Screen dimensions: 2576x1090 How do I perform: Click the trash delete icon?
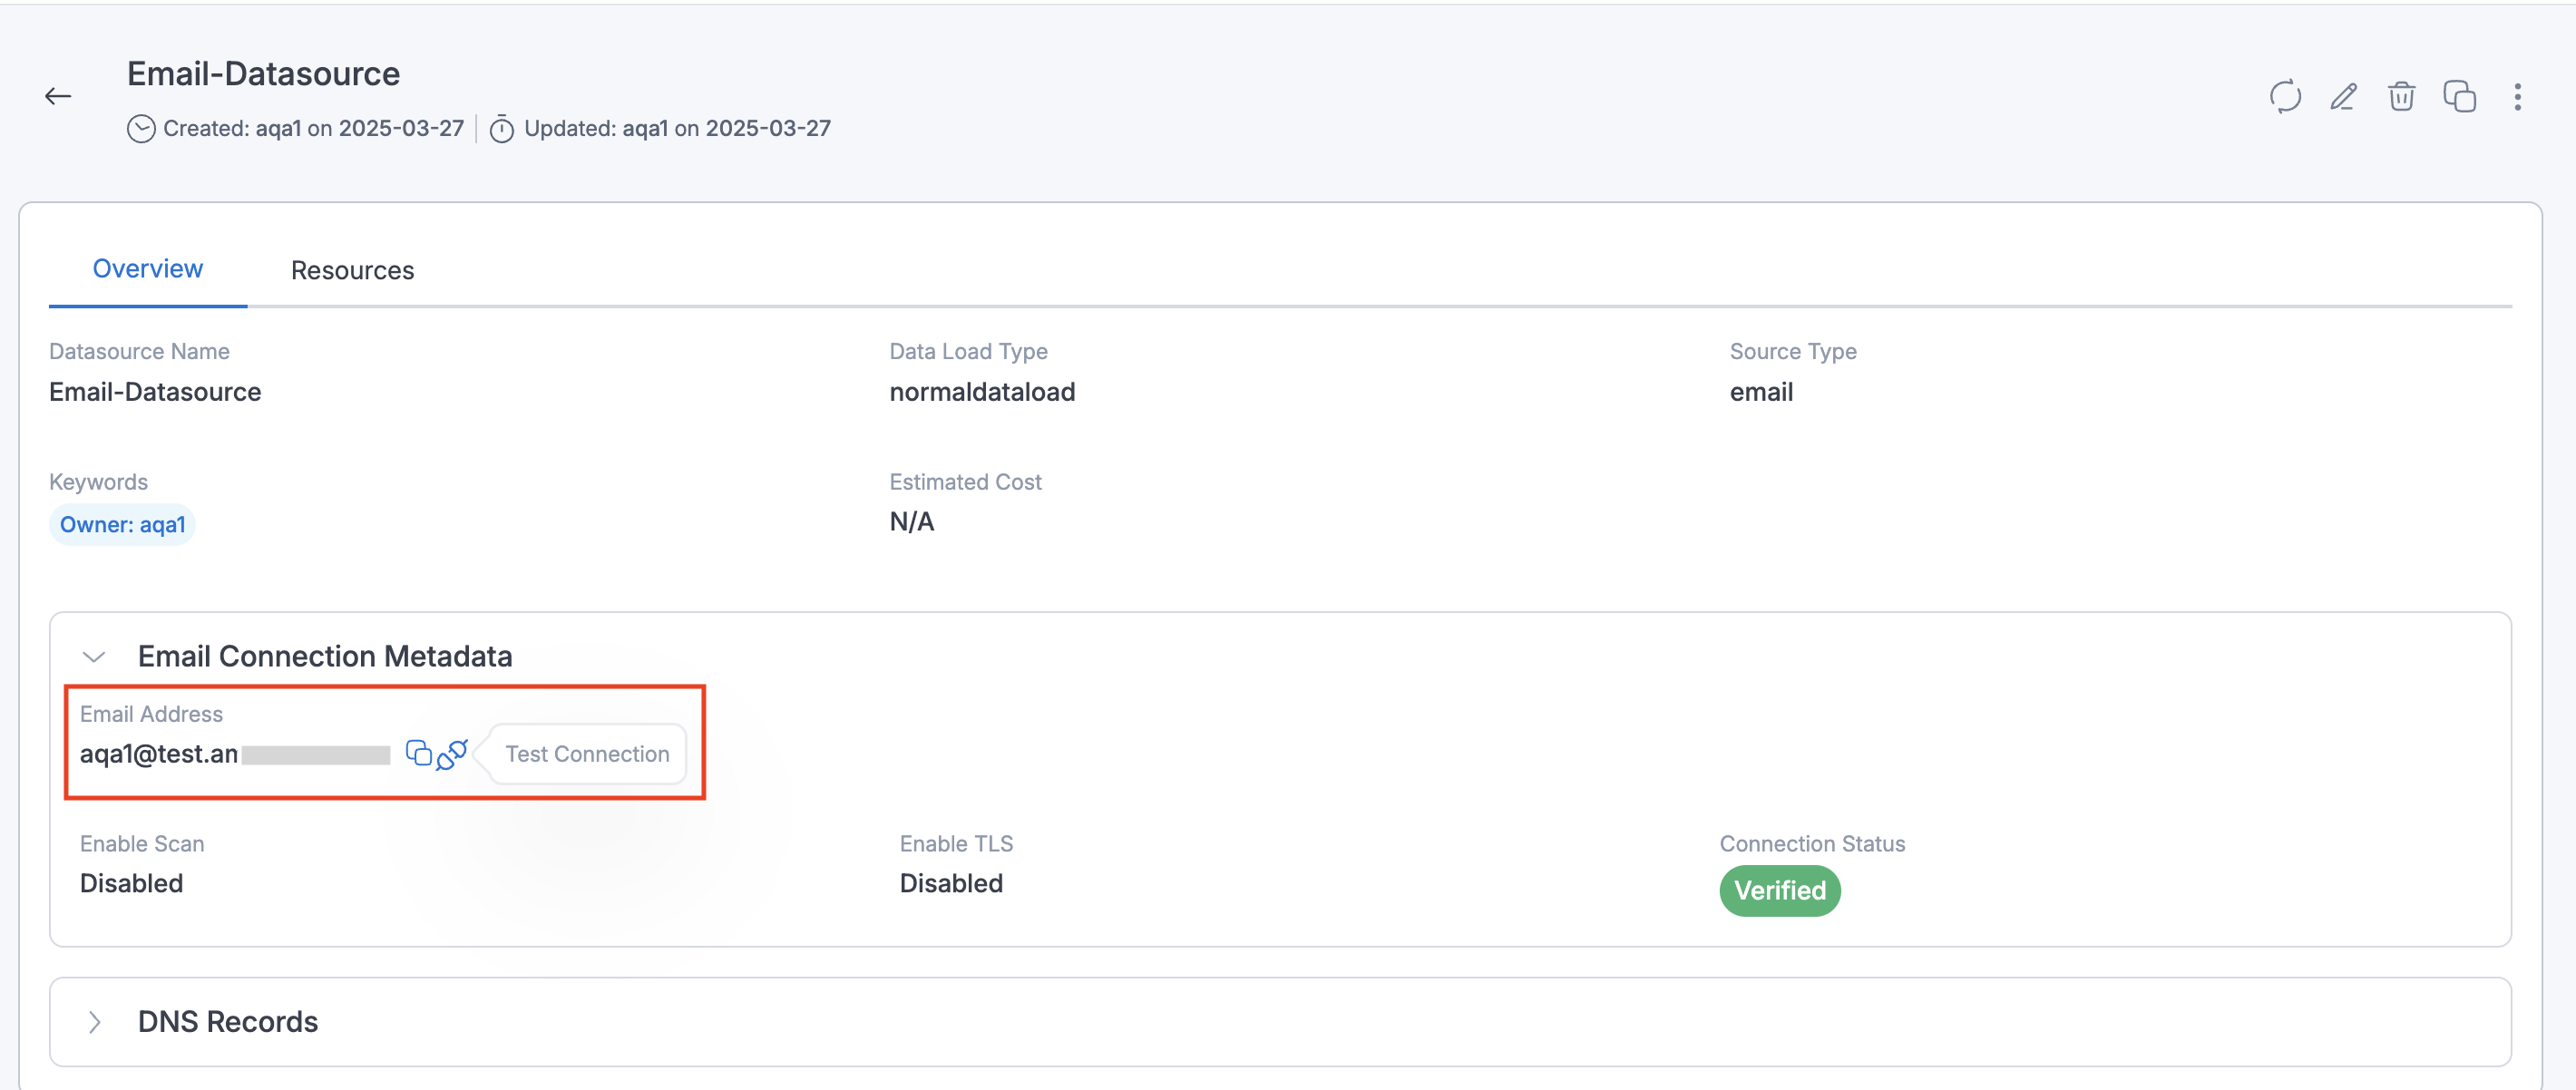[x=2401, y=97]
